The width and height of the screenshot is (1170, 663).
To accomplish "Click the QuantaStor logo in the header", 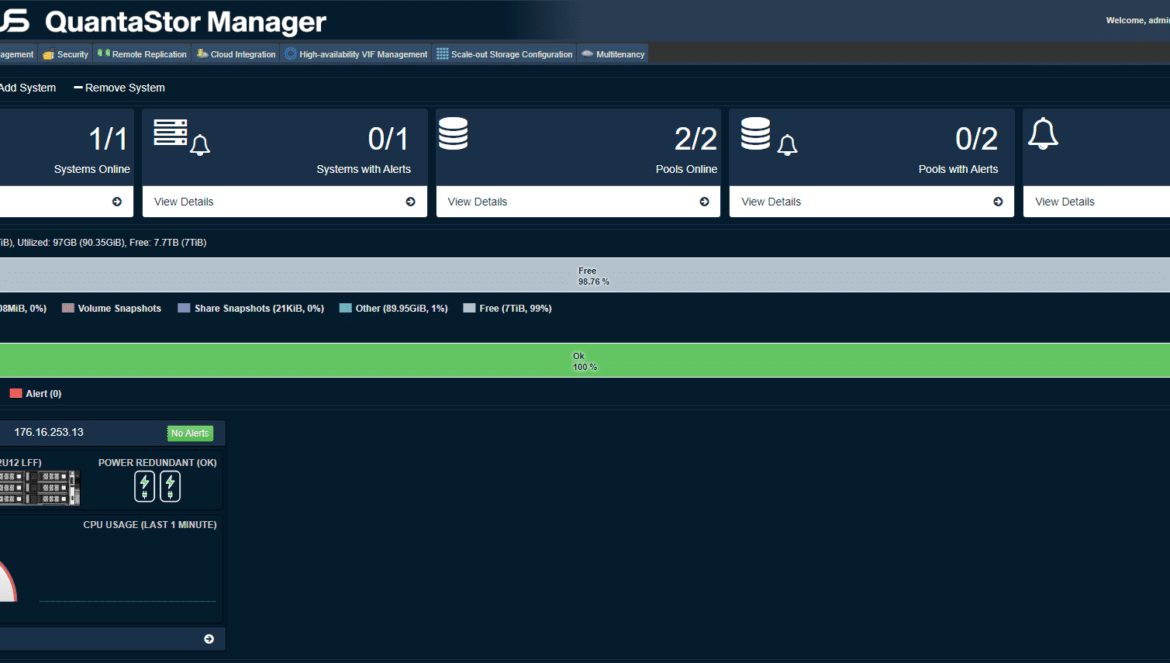I will (15, 20).
